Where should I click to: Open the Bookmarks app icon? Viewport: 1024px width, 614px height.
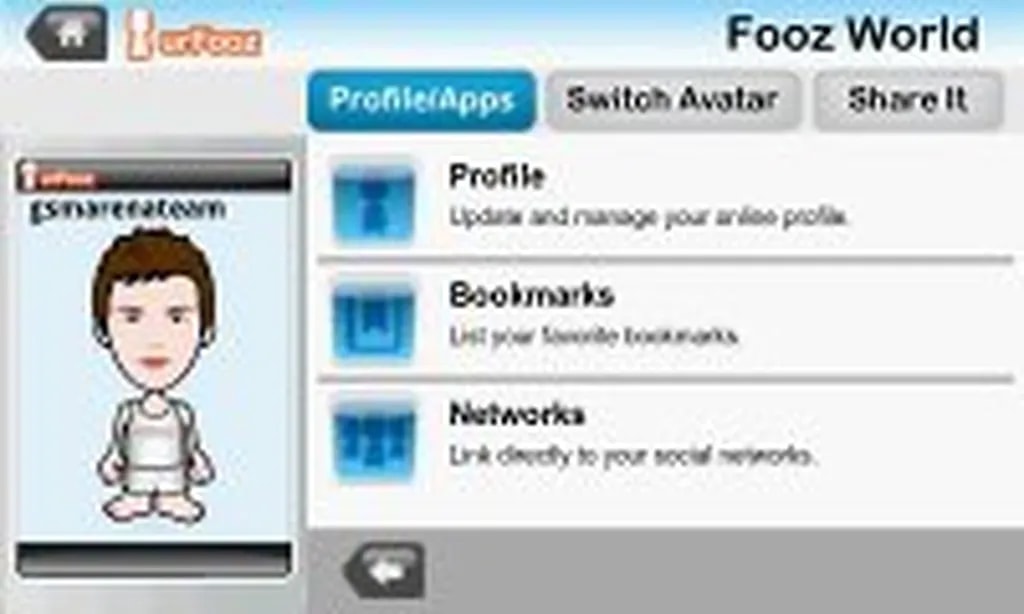click(x=374, y=320)
